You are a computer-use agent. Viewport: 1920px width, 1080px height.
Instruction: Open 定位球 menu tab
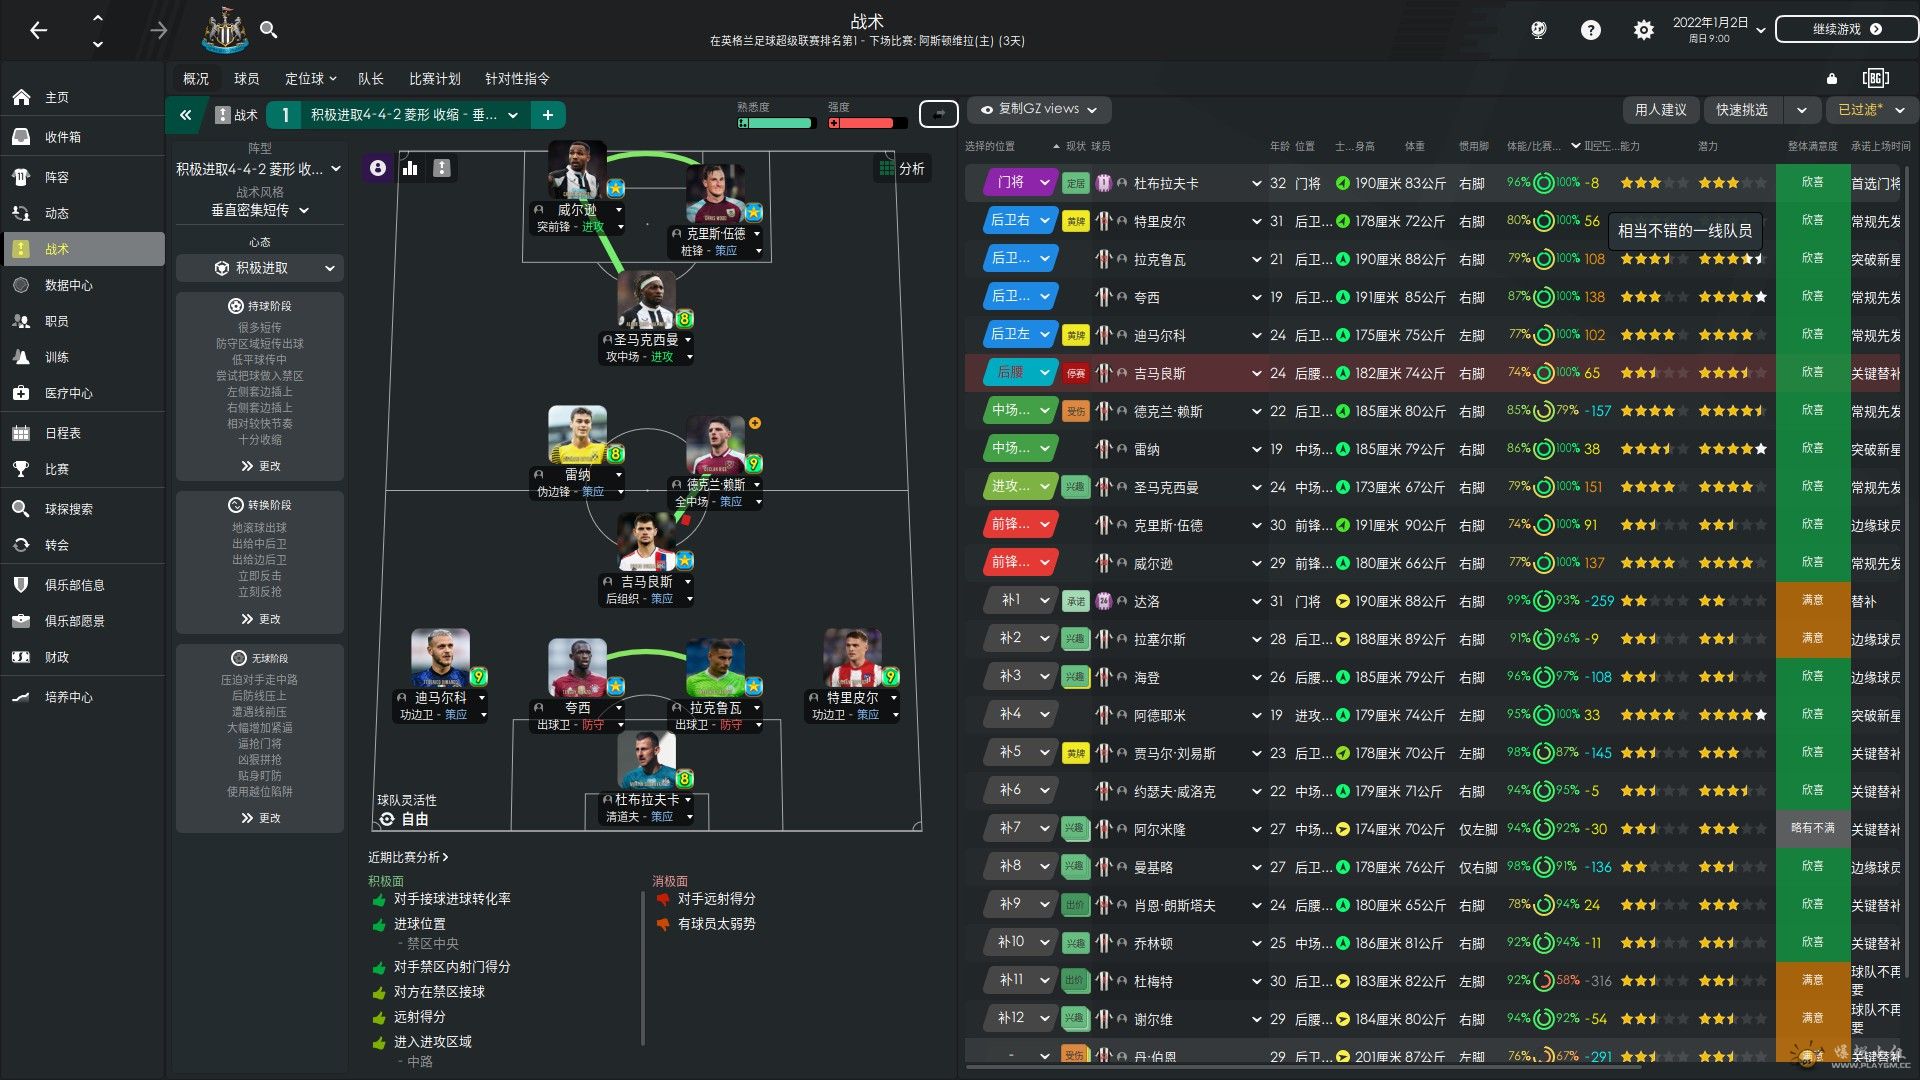tap(310, 79)
